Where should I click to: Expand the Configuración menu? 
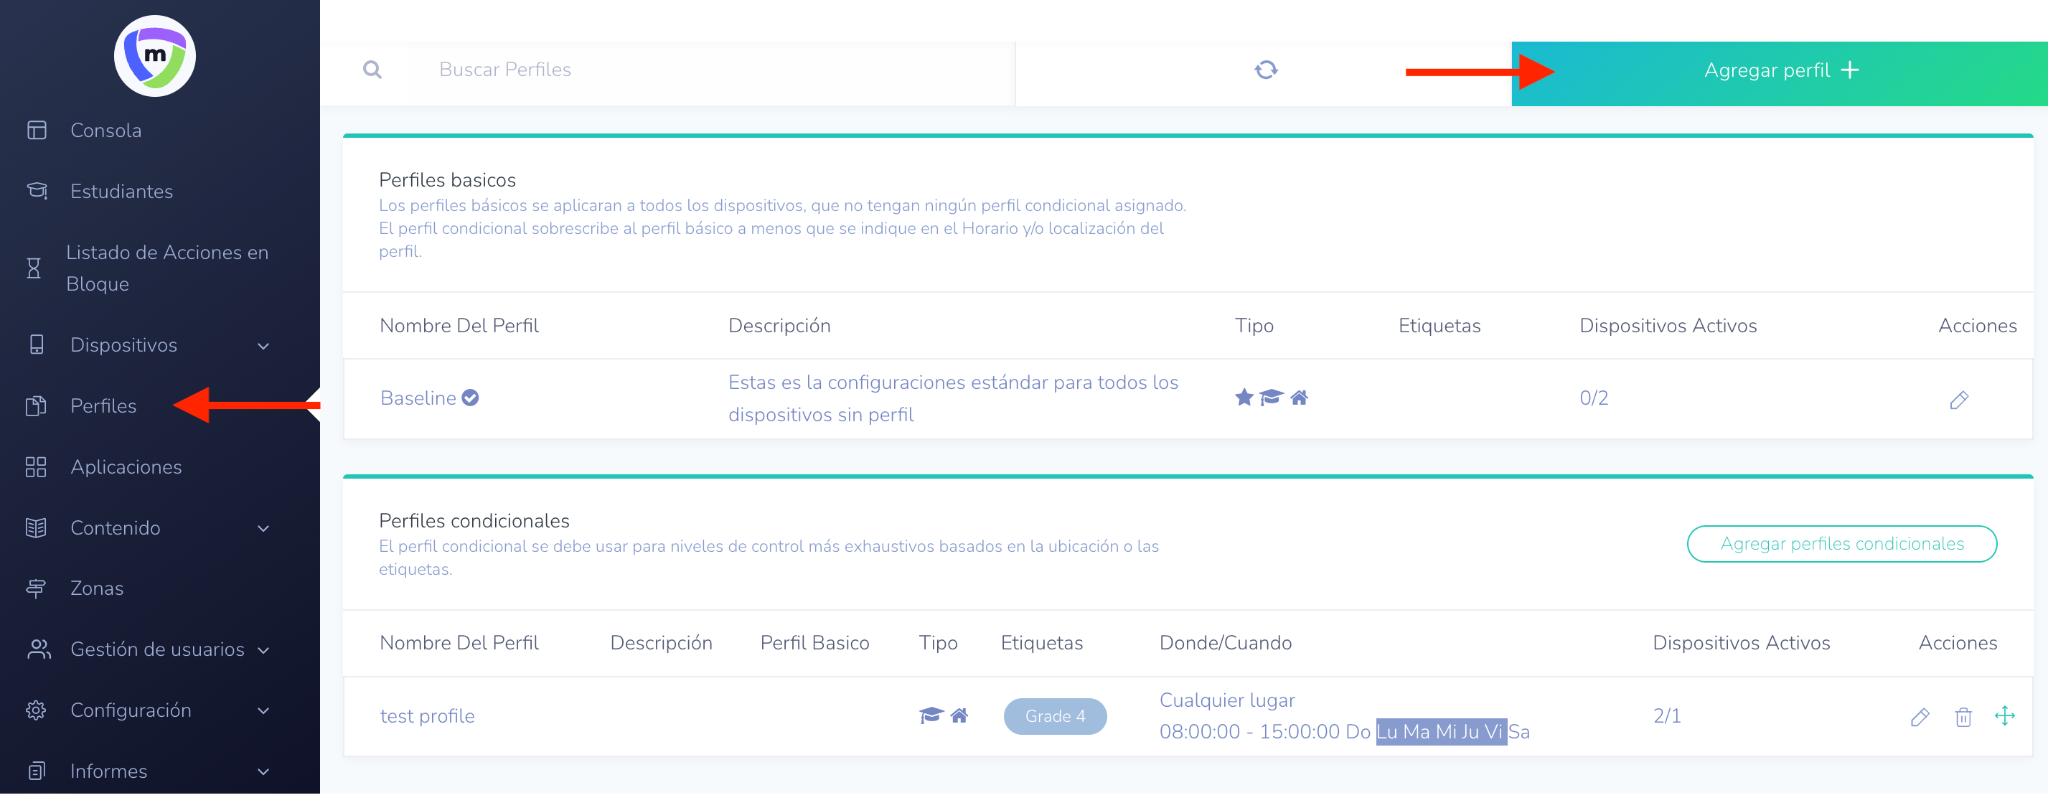[264, 711]
